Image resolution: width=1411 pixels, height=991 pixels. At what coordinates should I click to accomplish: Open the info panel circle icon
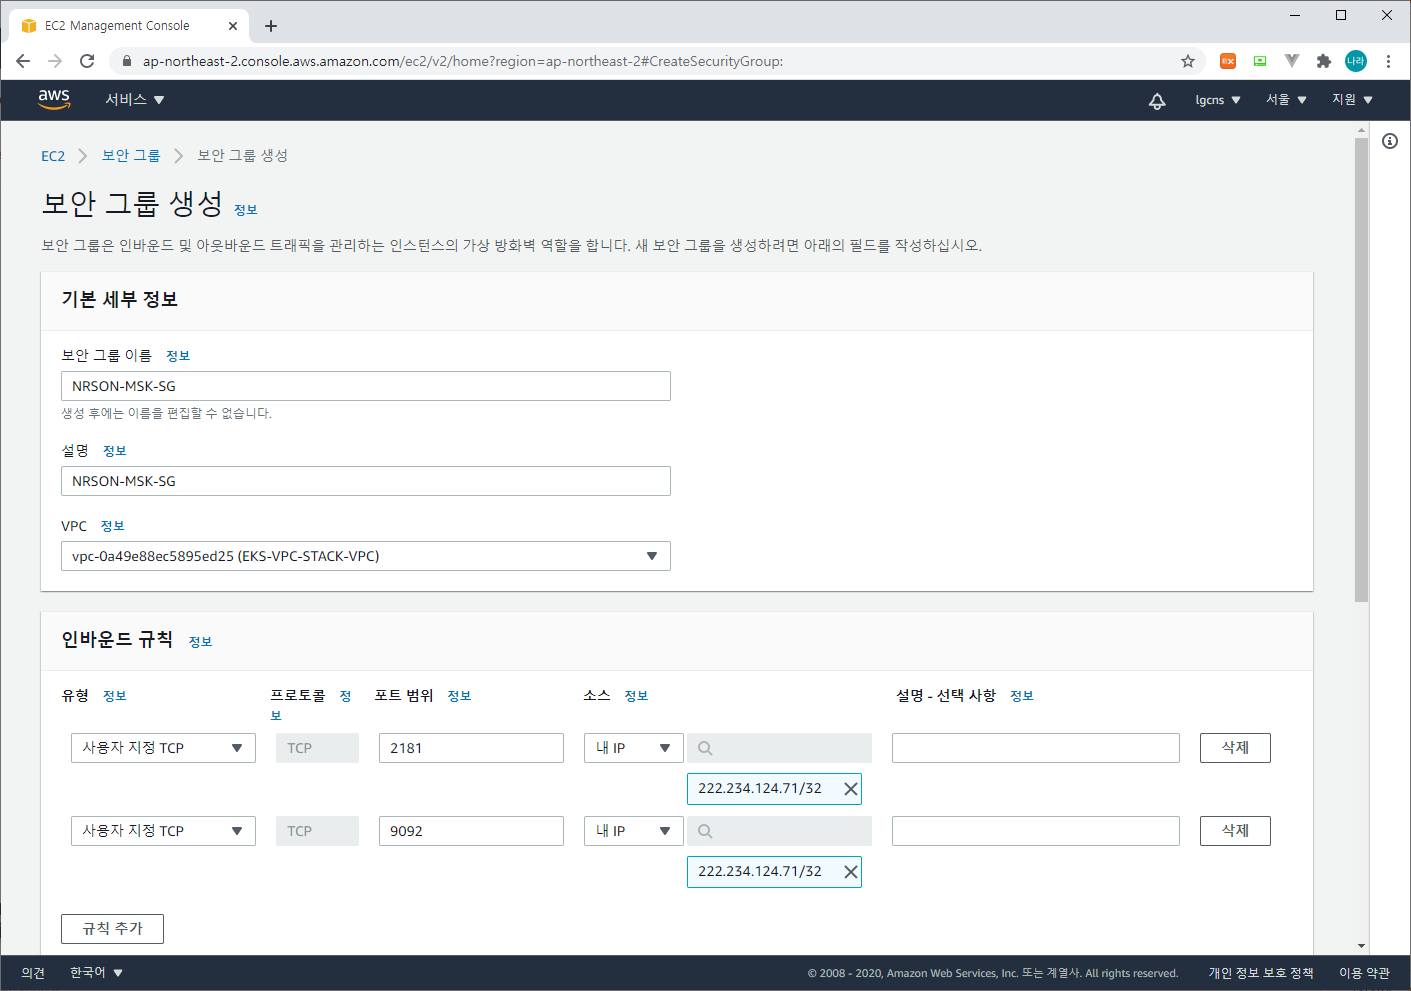1390,141
